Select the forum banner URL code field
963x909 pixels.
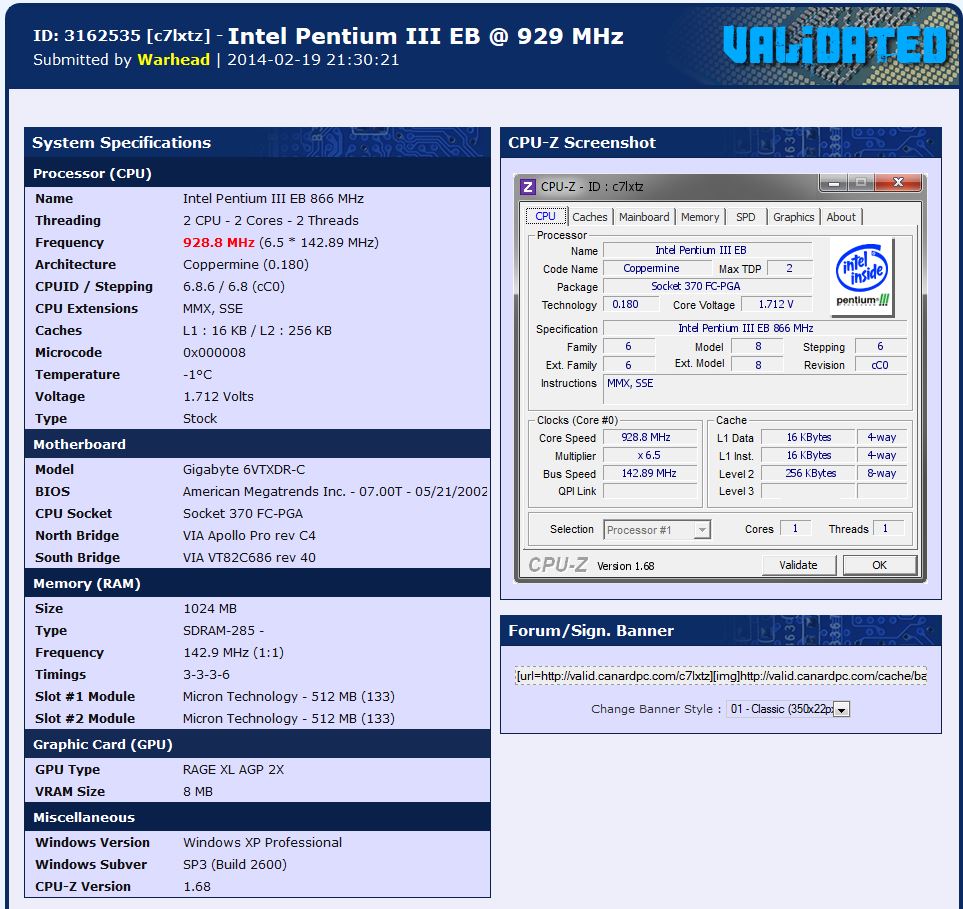(x=720, y=676)
